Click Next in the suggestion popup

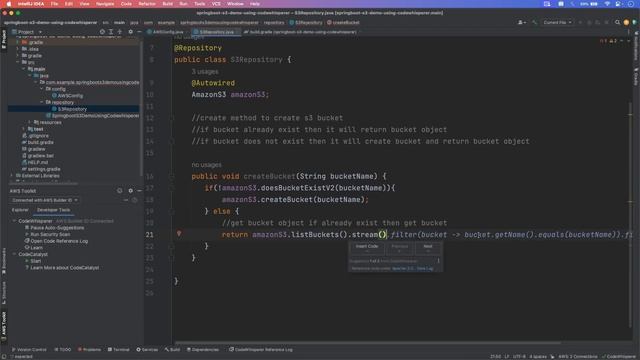pyautogui.click(x=428, y=248)
